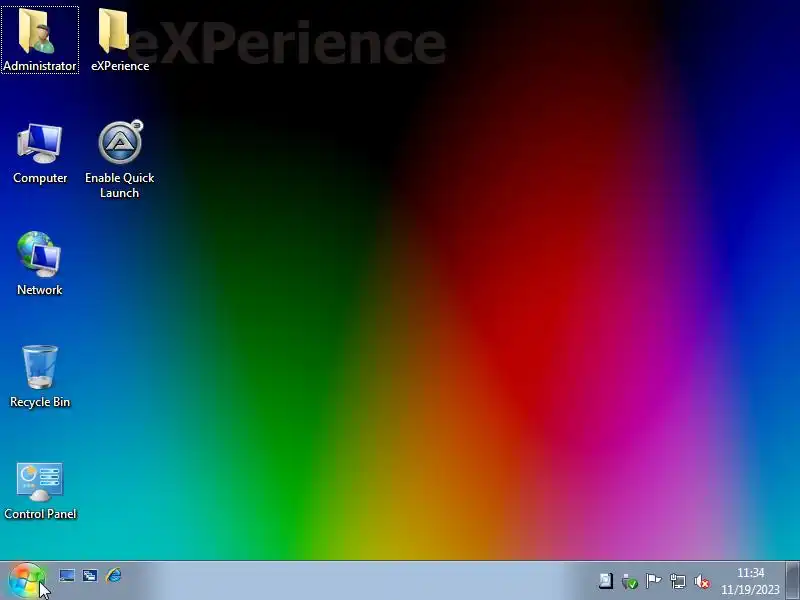
Task: Open the Windows Start menu orb
Action: [27, 581]
